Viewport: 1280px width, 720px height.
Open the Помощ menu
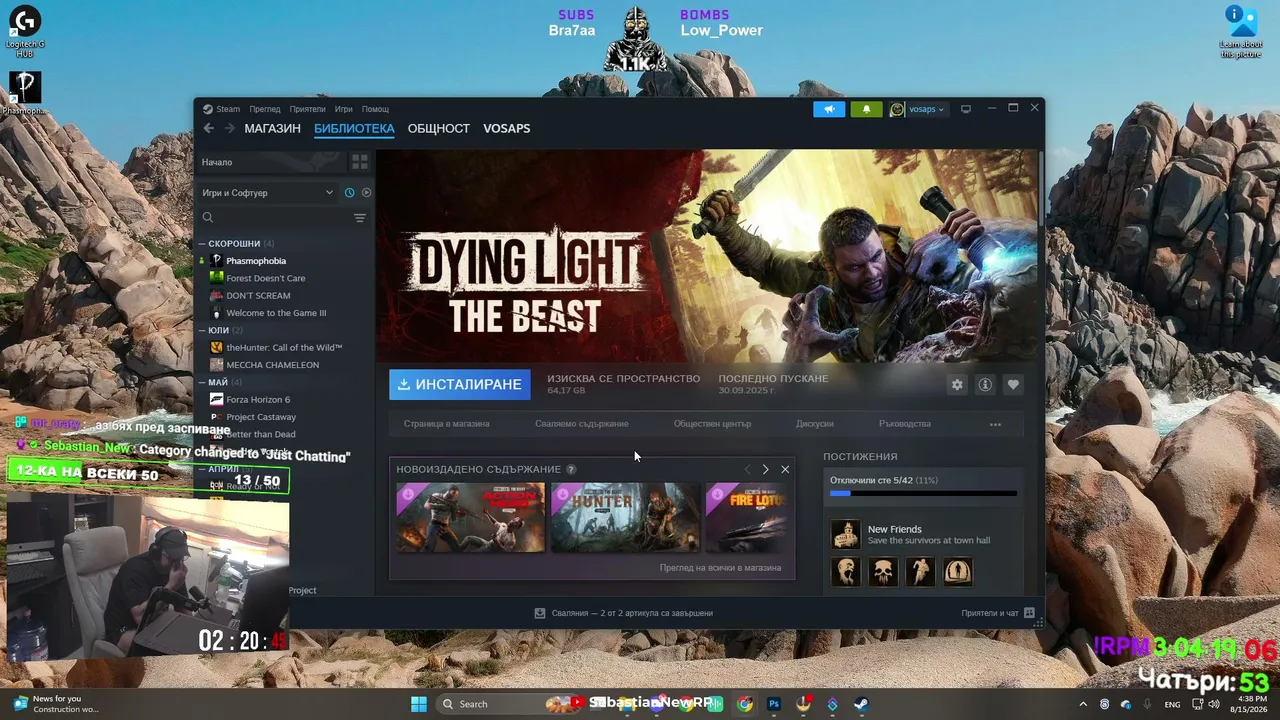coord(375,109)
